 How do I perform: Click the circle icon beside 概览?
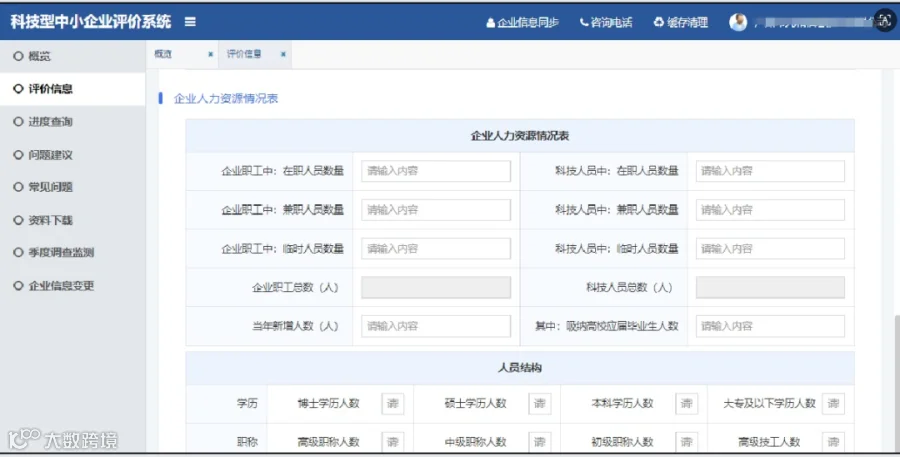18,56
